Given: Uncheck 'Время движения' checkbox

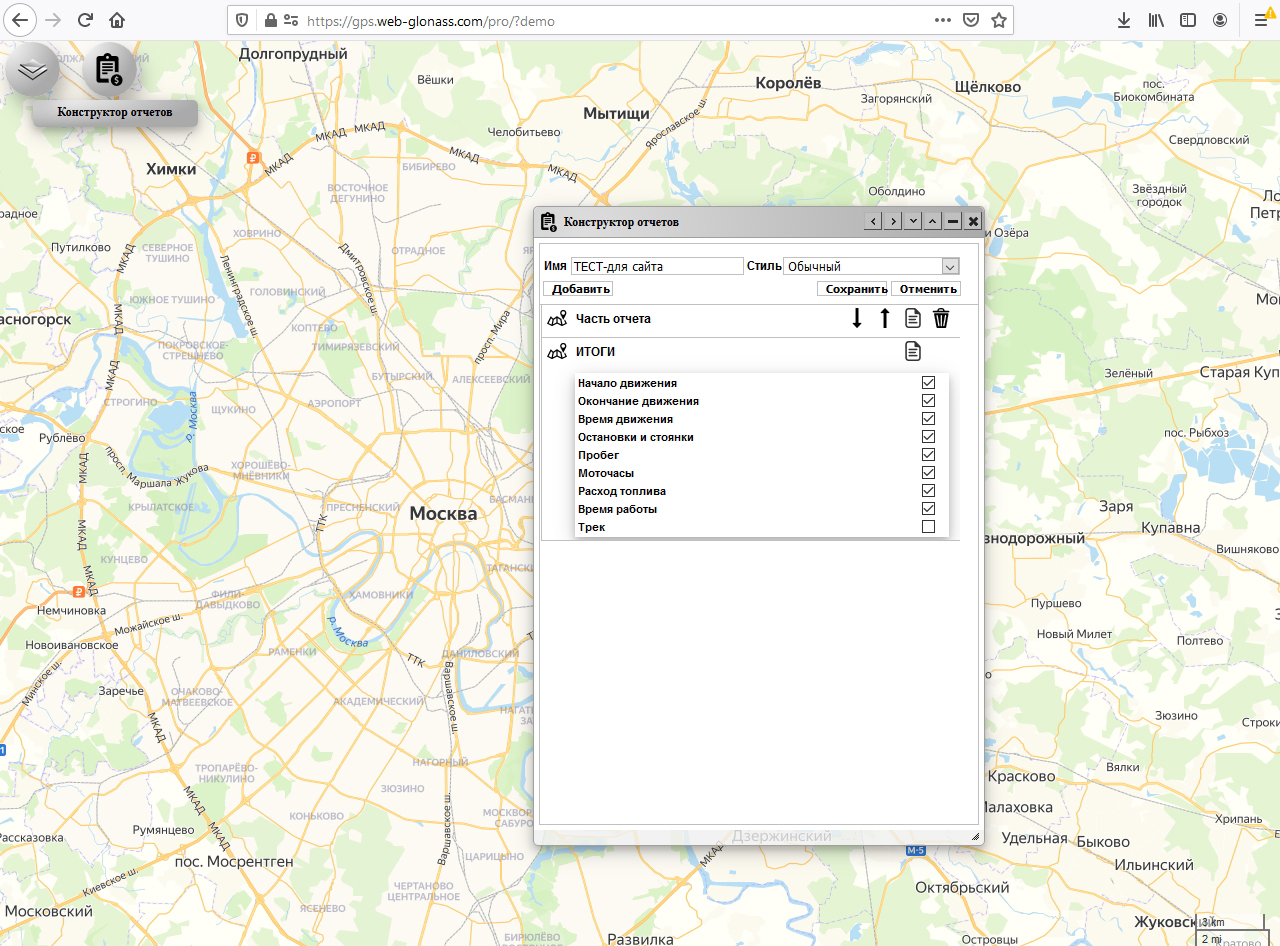Looking at the screenshot, I should pos(928,418).
